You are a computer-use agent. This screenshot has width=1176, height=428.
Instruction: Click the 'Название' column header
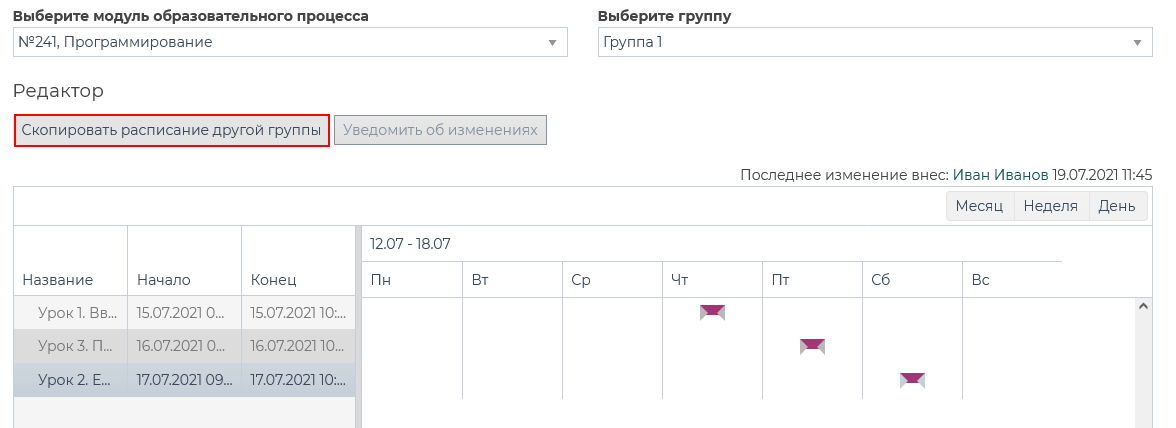(58, 280)
